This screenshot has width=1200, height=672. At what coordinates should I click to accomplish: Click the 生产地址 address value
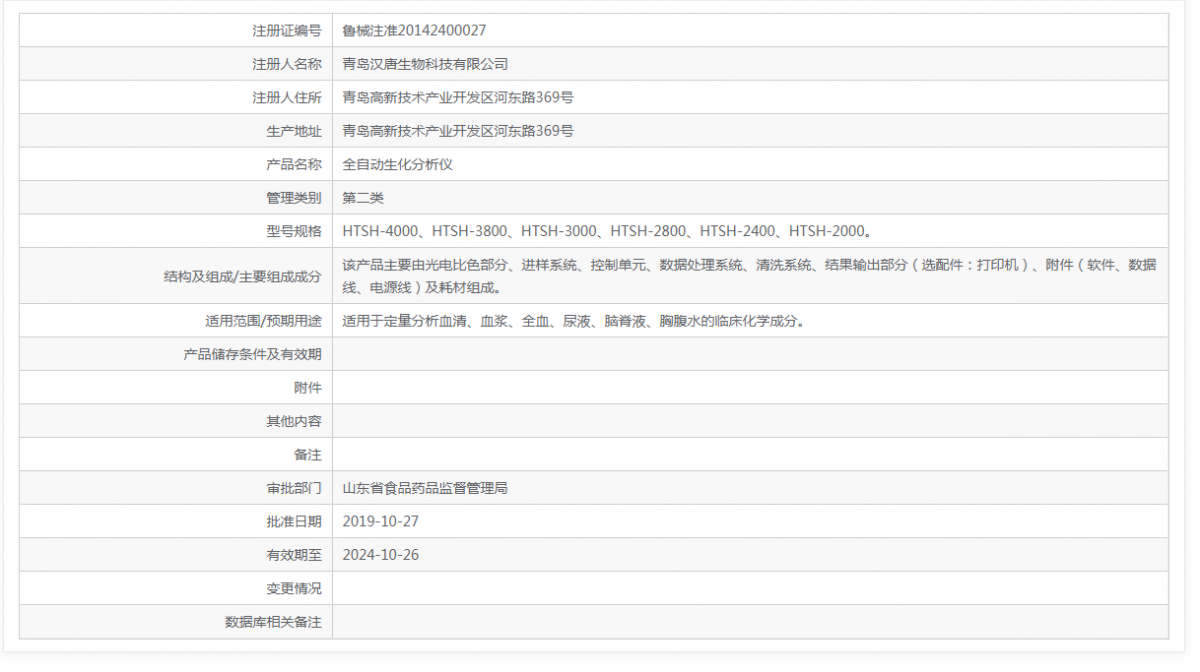(458, 131)
